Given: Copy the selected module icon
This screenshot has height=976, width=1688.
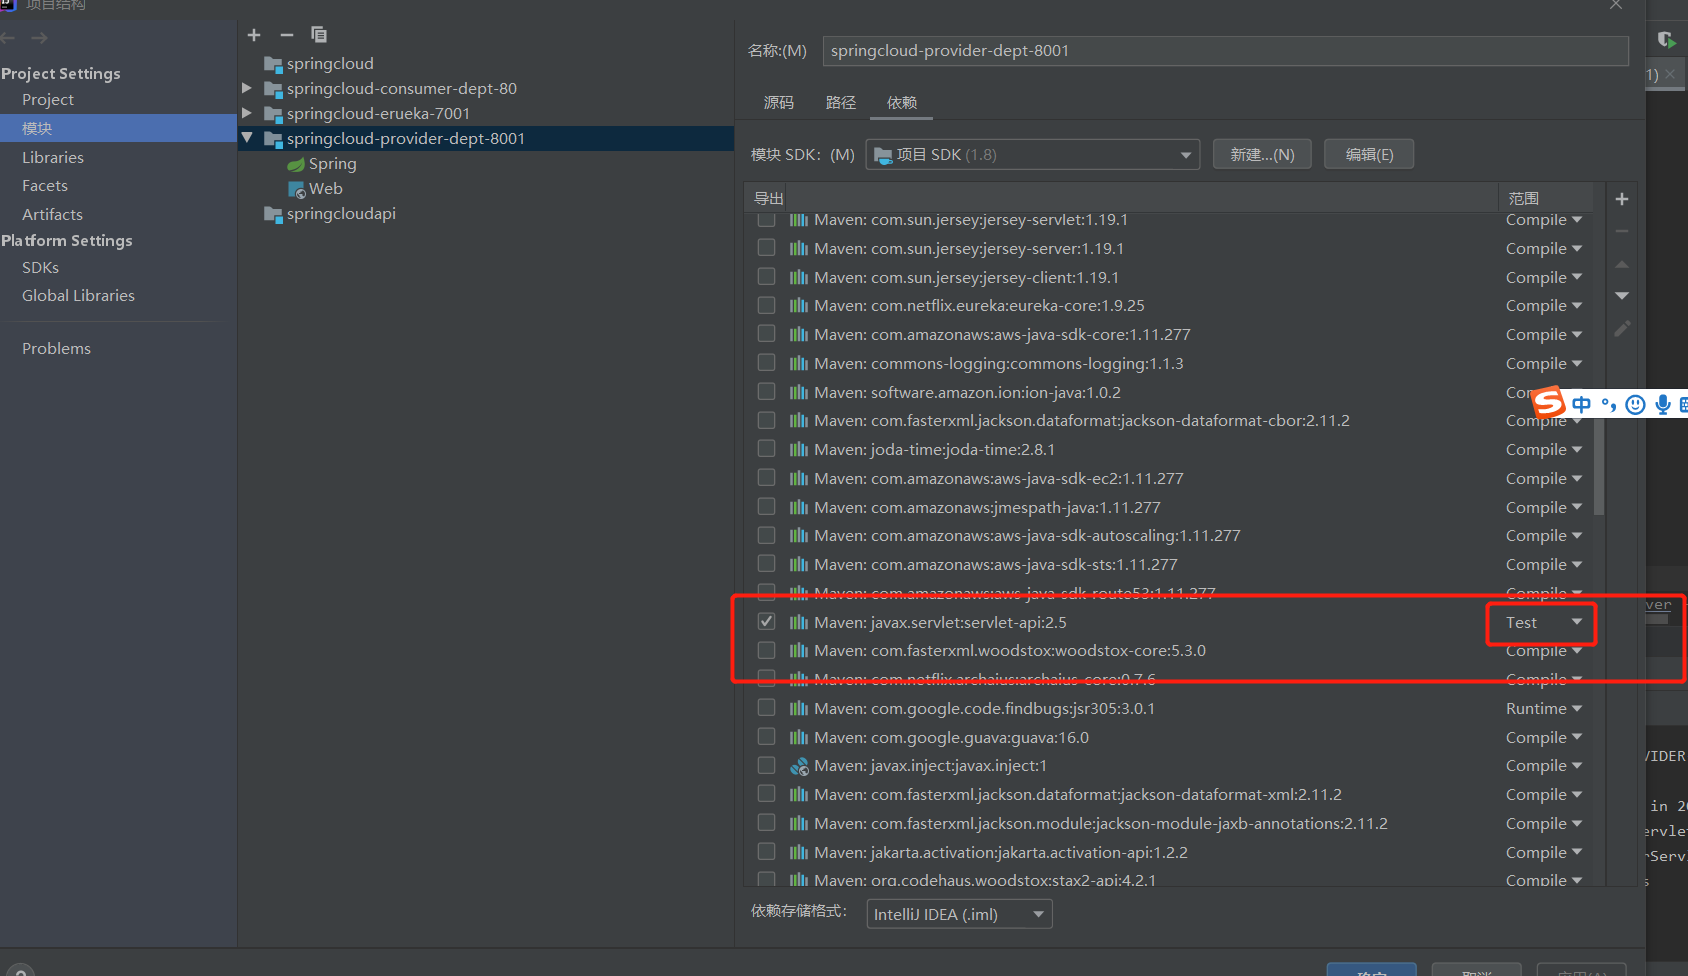Looking at the screenshot, I should [319, 35].
